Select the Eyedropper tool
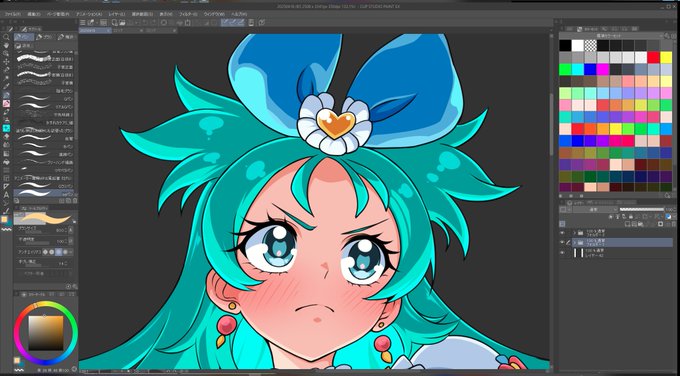 pyautogui.click(x=6, y=86)
